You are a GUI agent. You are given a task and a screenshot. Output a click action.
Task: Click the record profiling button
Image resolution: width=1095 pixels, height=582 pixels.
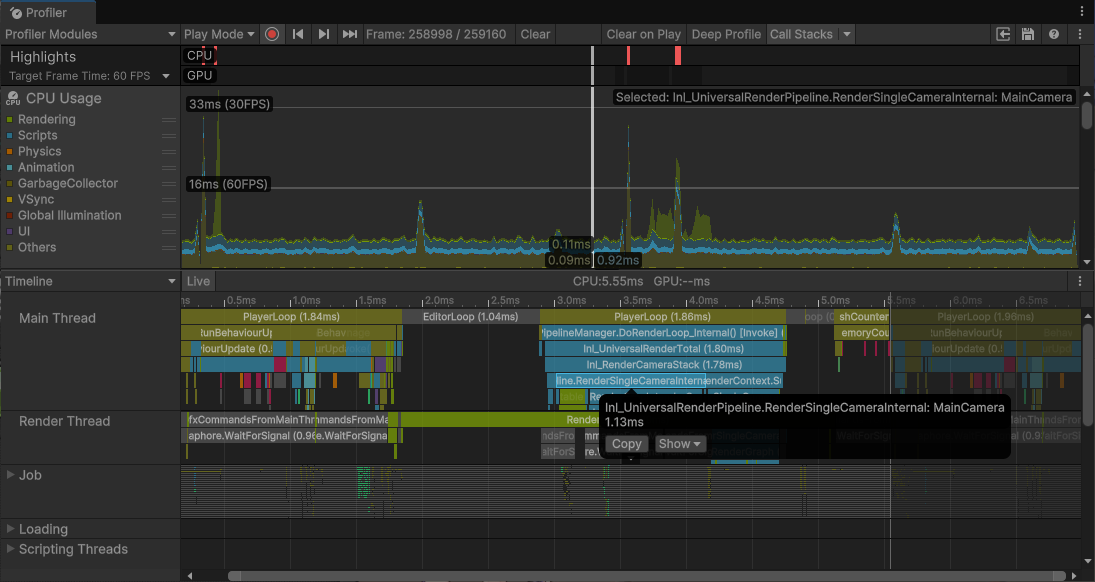click(x=272, y=34)
